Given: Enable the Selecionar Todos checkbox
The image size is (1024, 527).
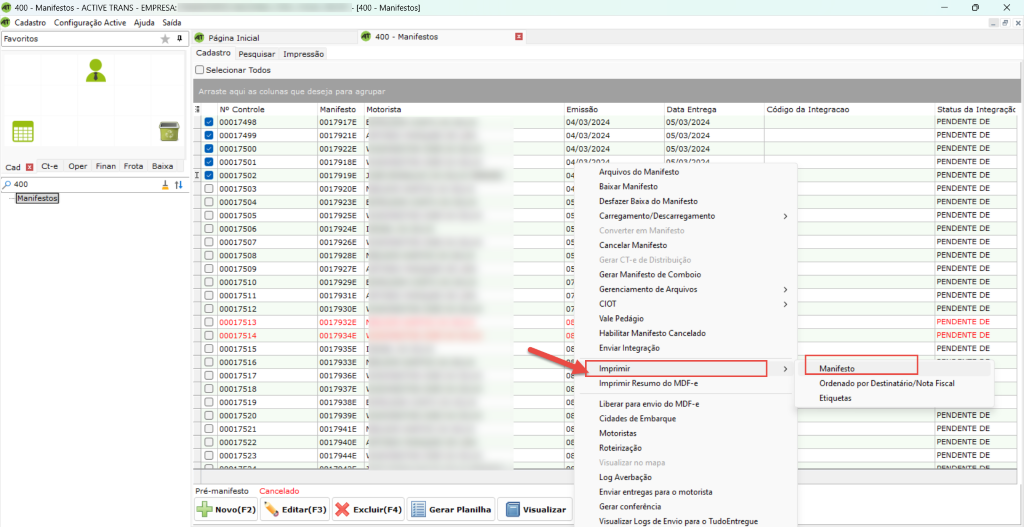Looking at the screenshot, I should (x=200, y=70).
